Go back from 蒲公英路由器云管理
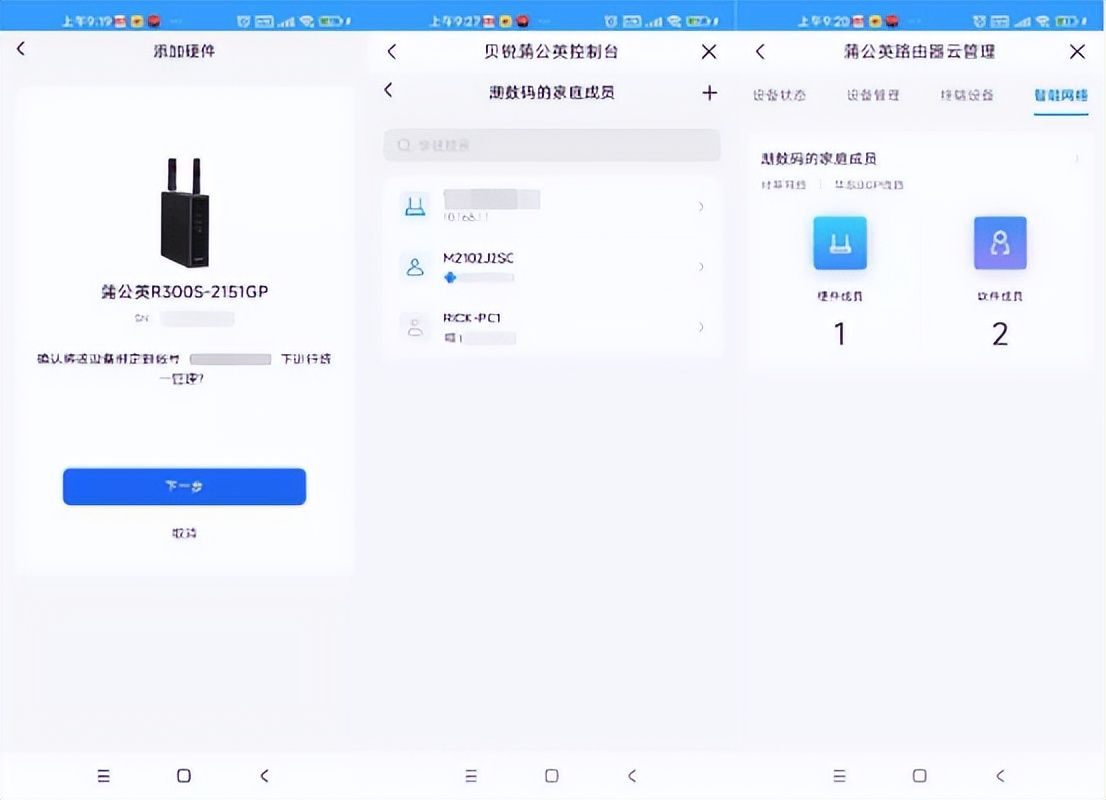This screenshot has height=800, width=1106. click(x=760, y=51)
